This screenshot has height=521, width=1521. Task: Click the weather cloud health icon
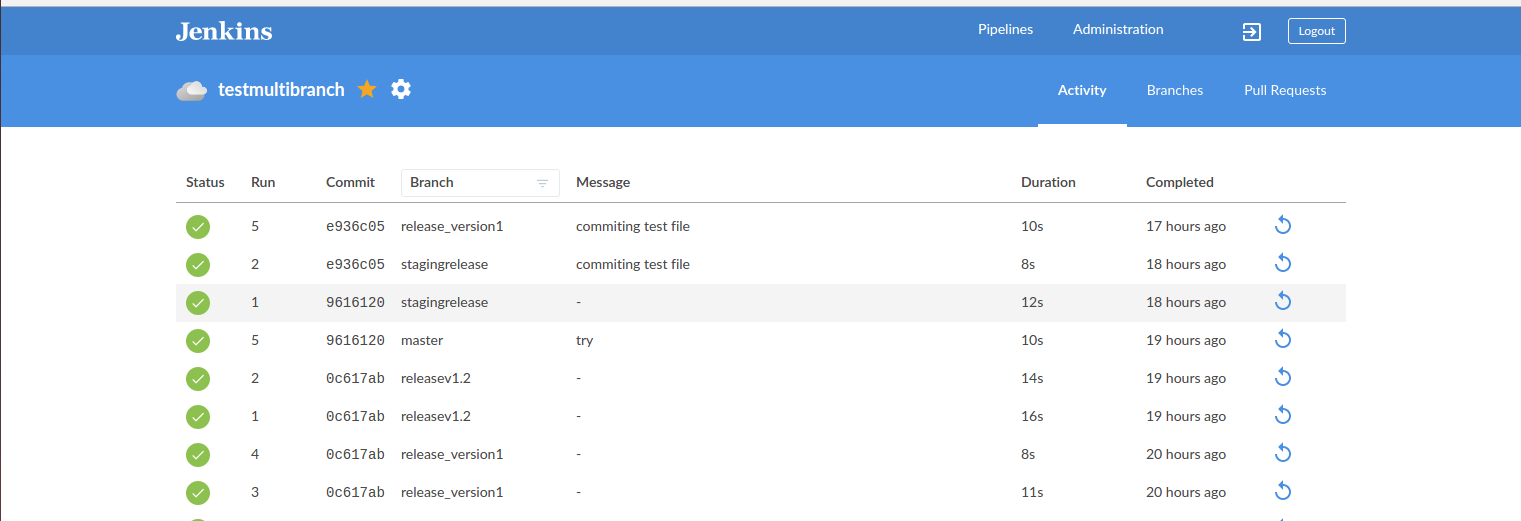point(192,91)
